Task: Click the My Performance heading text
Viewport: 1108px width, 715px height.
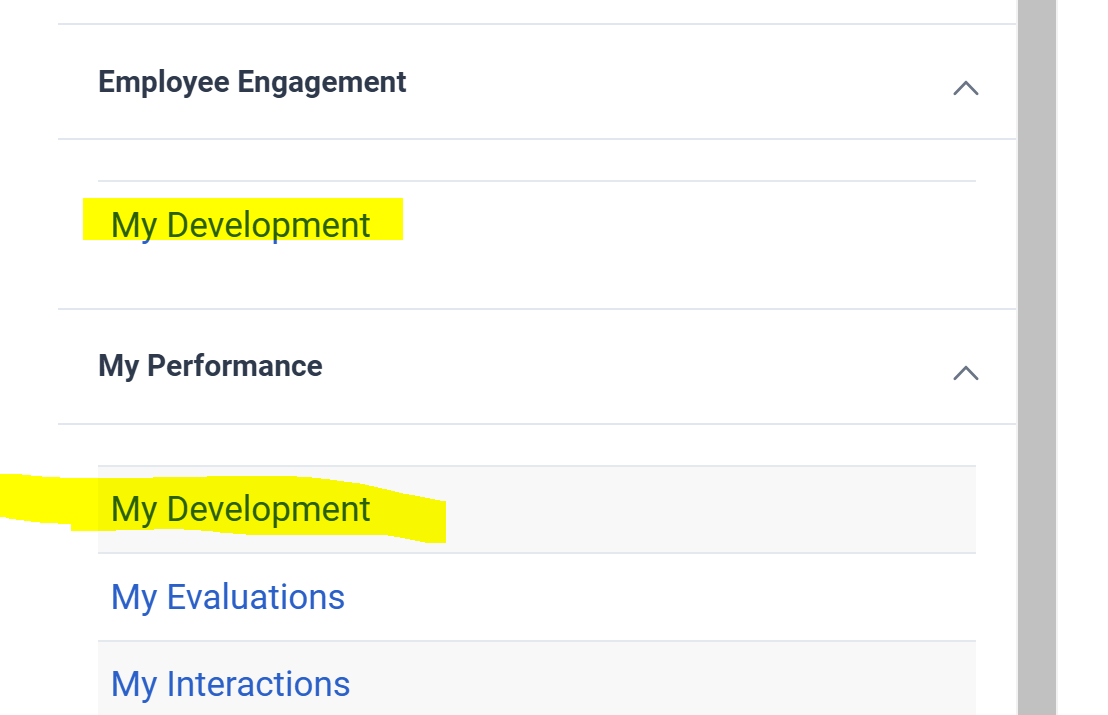Action: [210, 366]
